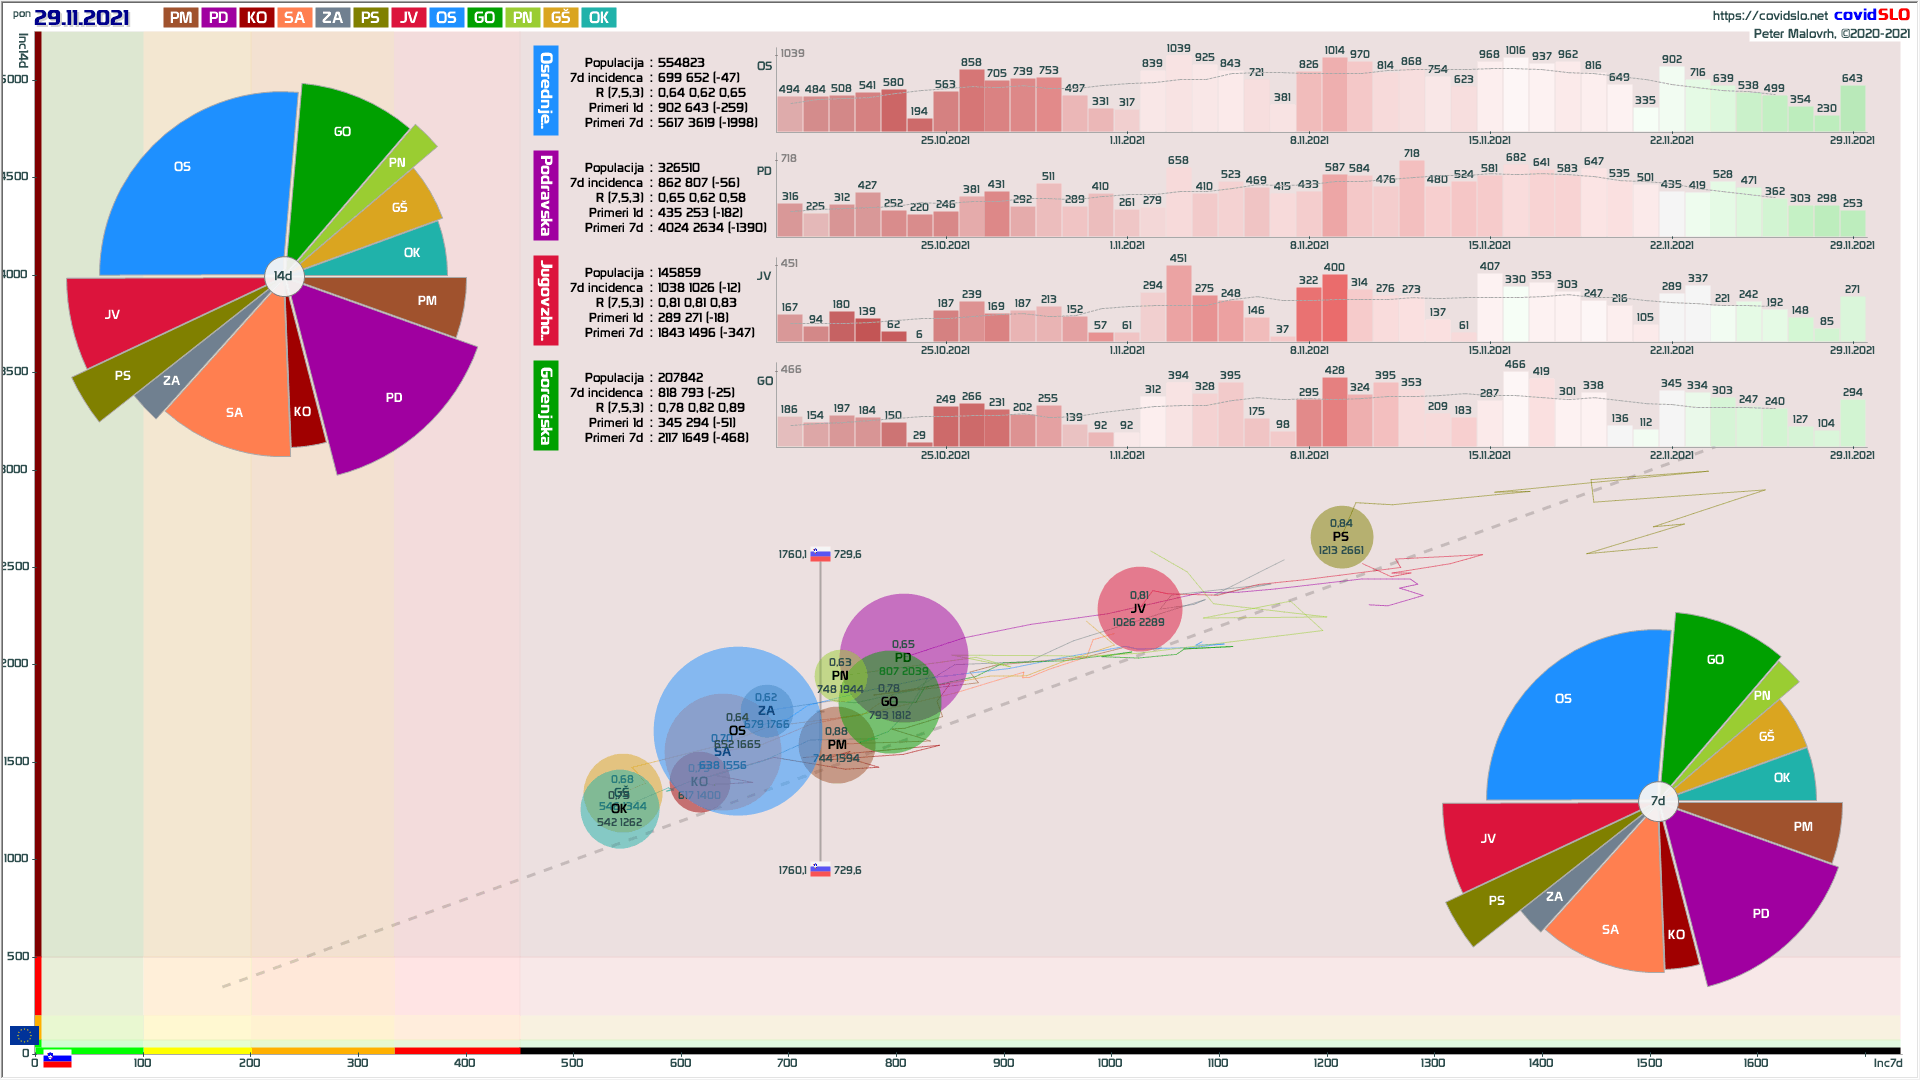Select the red JV bubble in scatter chart
This screenshot has width=1920, height=1080.
point(1139,608)
